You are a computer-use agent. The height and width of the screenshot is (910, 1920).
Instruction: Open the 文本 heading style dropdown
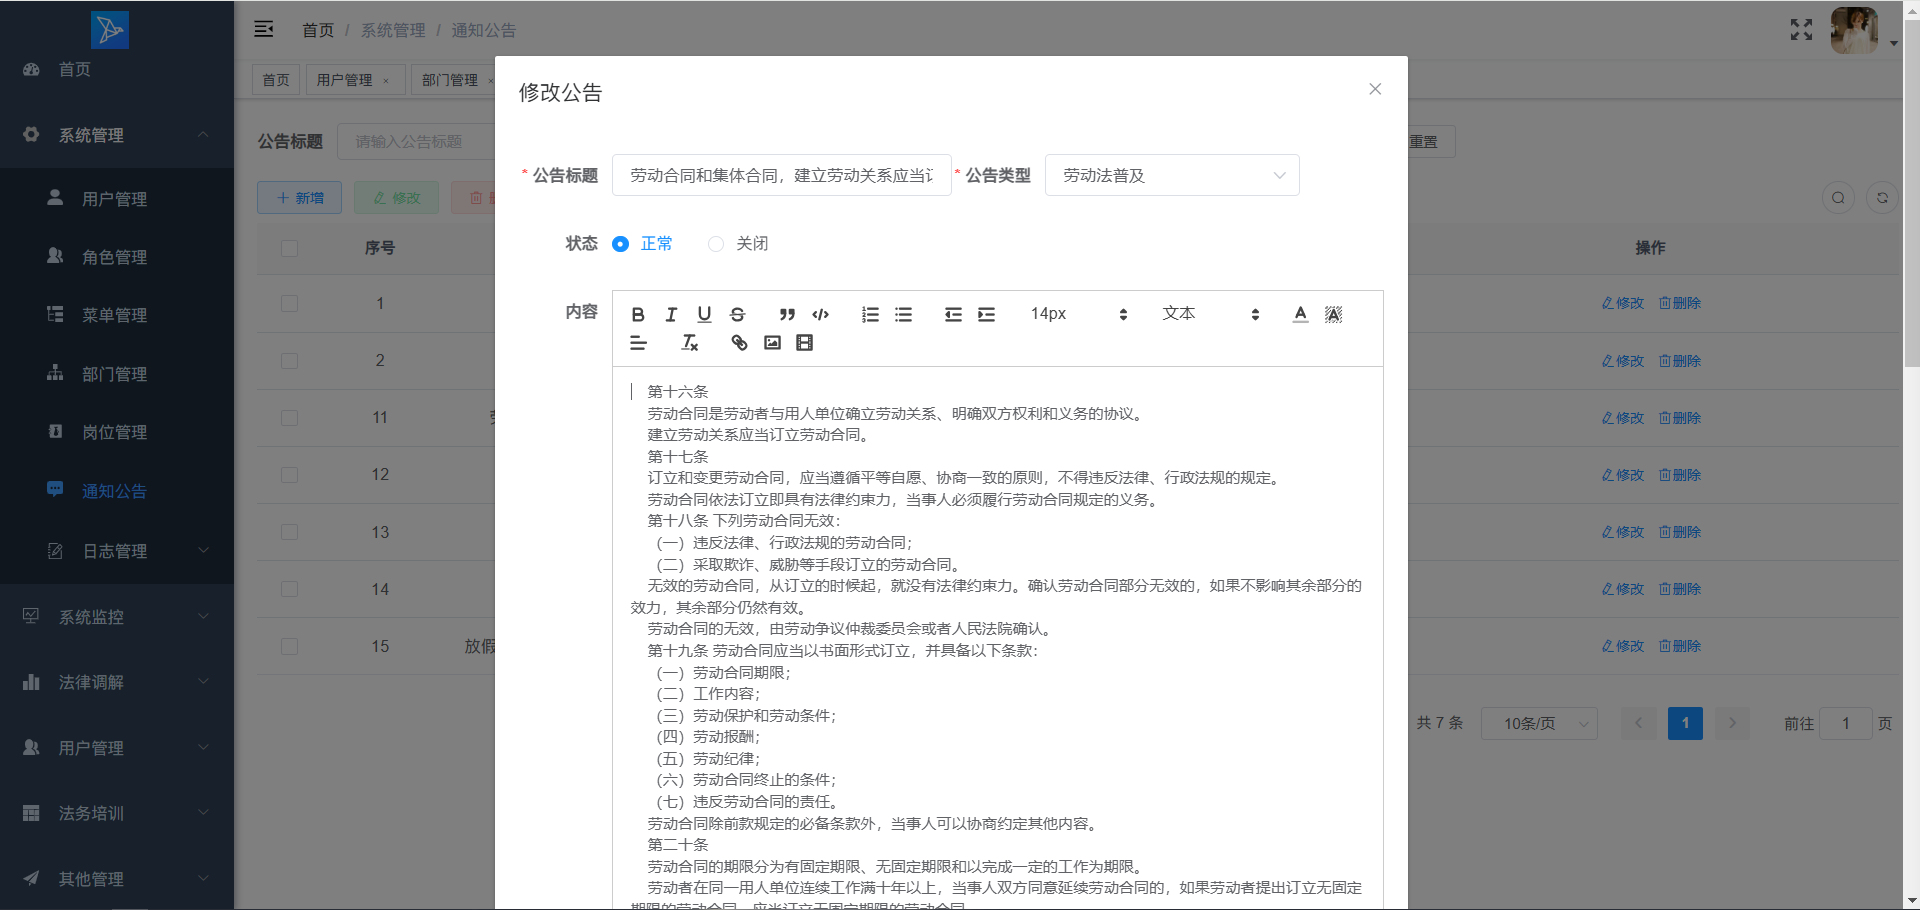point(1210,314)
